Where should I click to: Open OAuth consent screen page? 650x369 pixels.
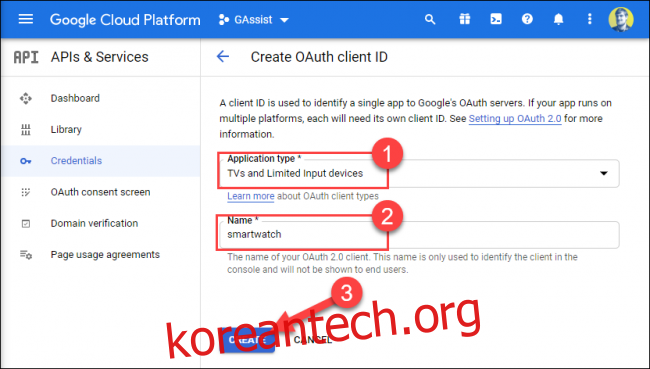pyautogui.click(x=100, y=192)
